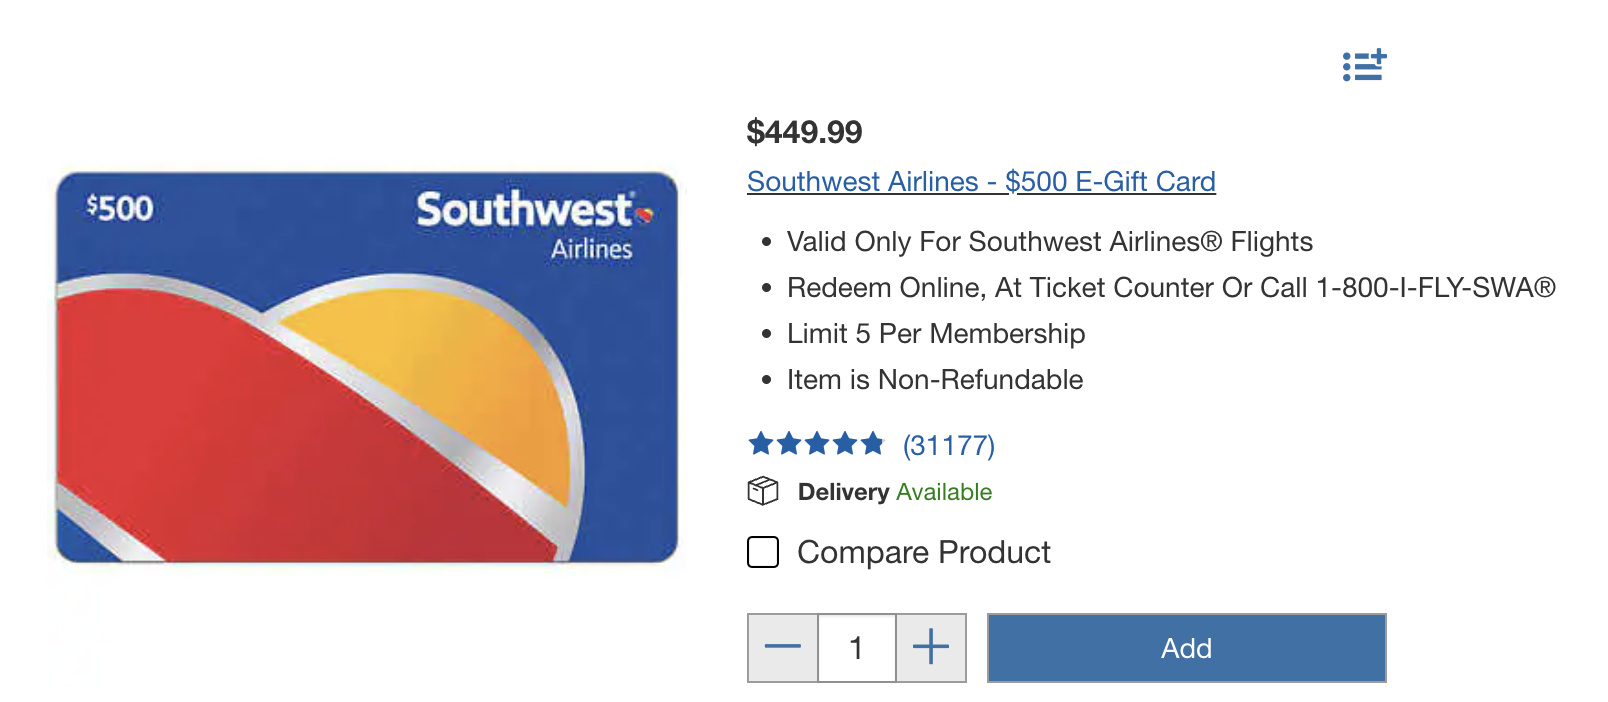Click the Delivery Available text

(x=894, y=492)
